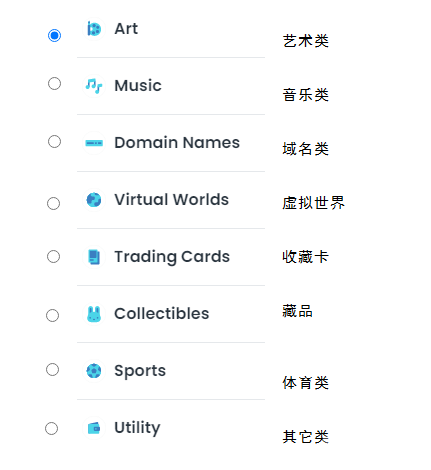The image size is (431, 470).
Task: Click the Domain Names category label
Action: pyautogui.click(x=177, y=143)
